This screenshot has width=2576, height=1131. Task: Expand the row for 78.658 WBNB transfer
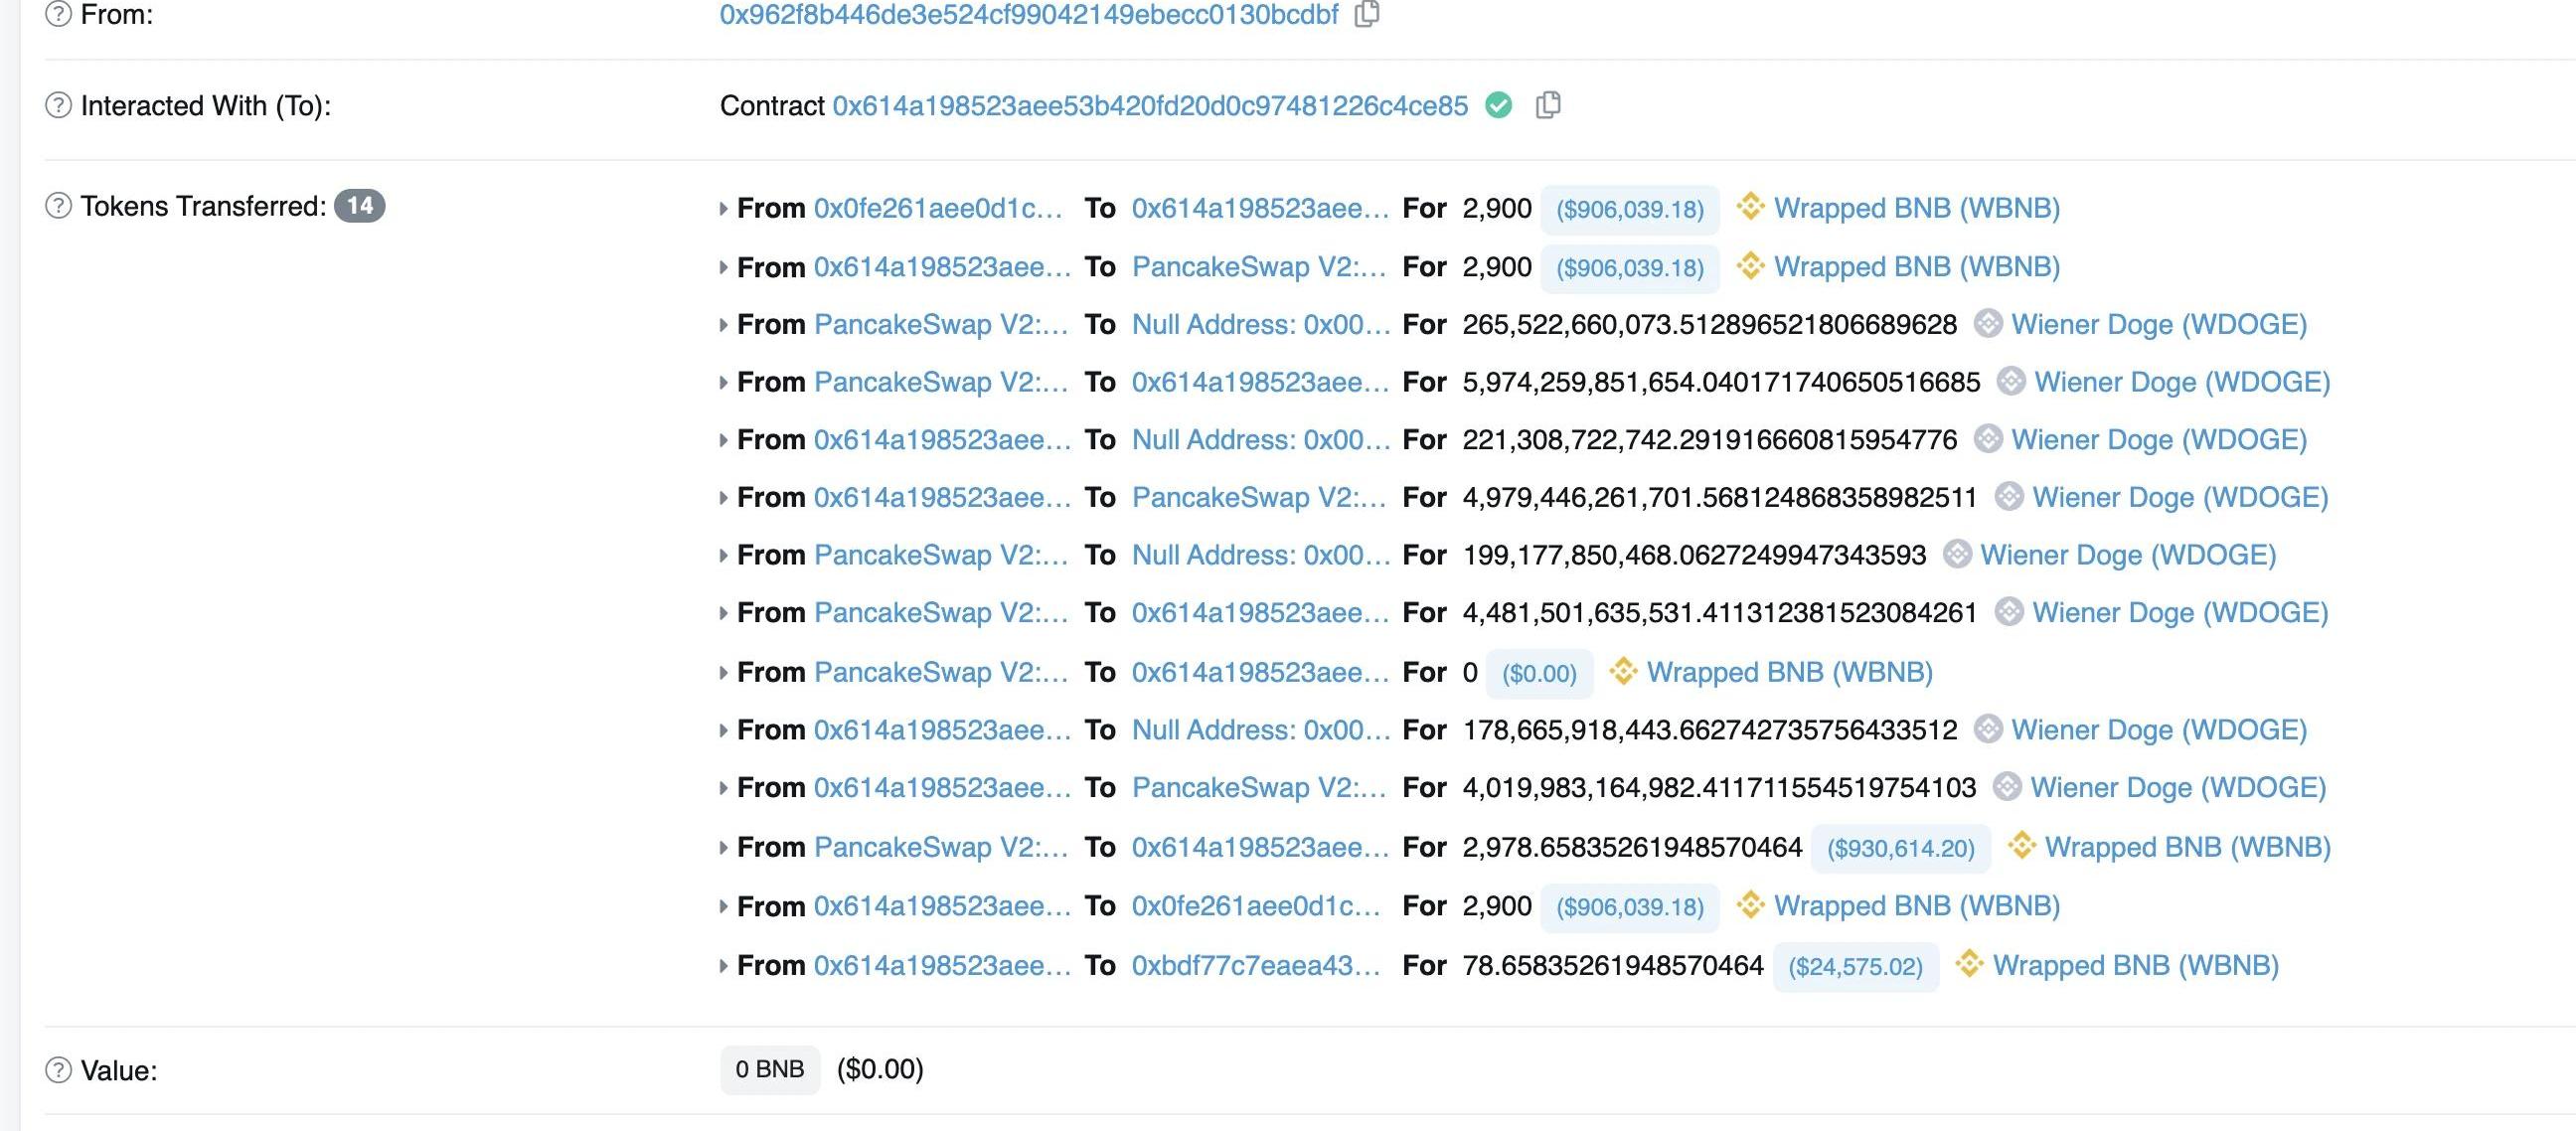point(723,965)
